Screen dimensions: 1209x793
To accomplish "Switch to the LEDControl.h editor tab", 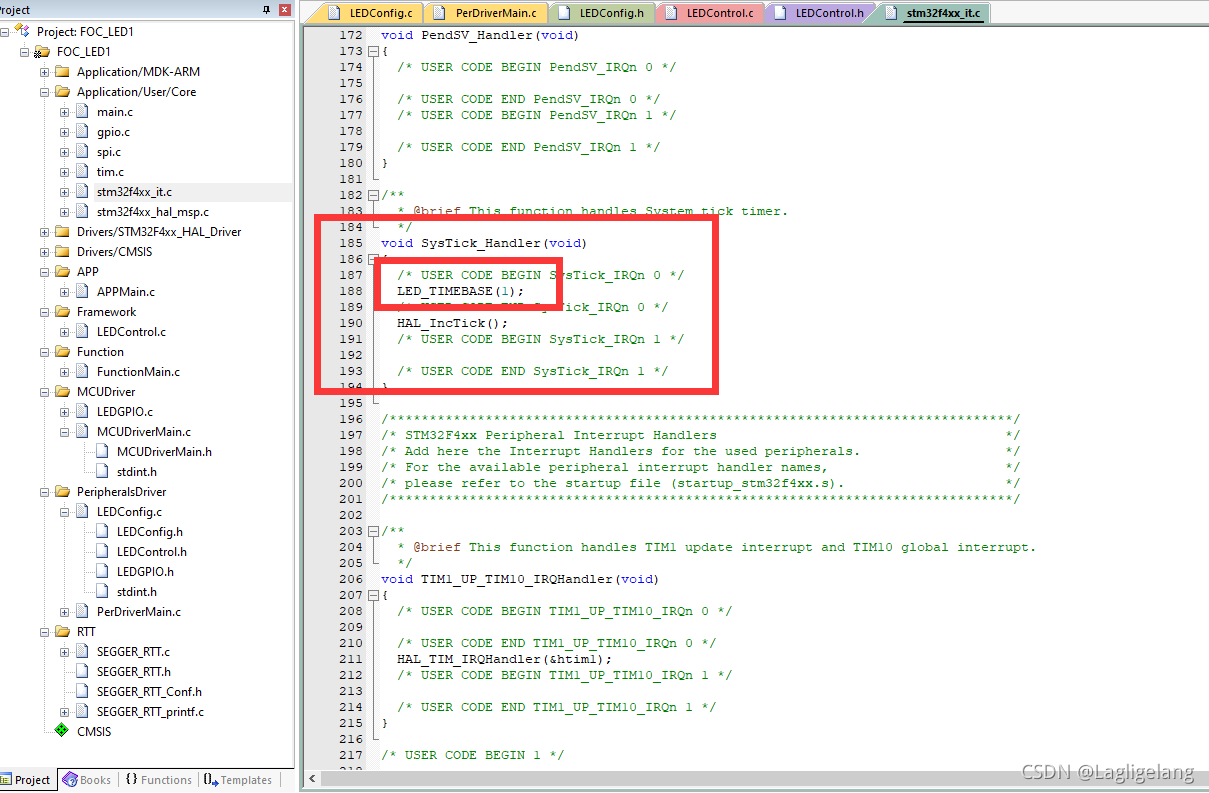I will coord(820,13).
